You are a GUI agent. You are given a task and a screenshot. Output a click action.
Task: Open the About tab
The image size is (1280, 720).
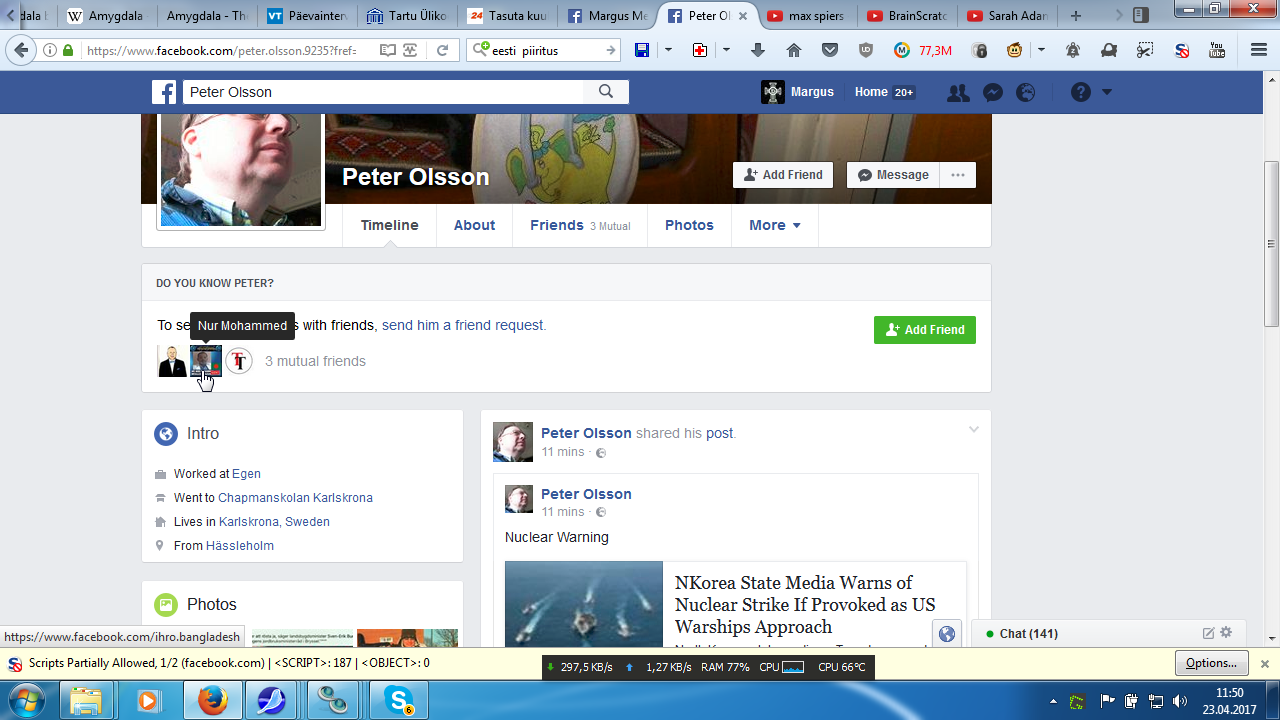[x=474, y=225]
